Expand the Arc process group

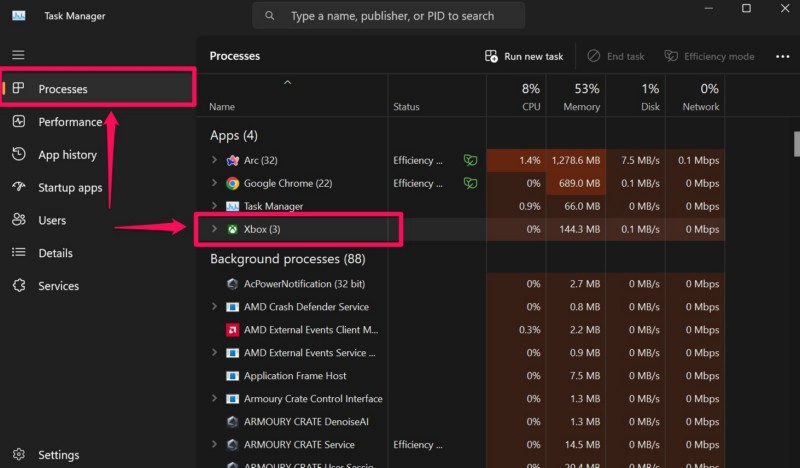[x=214, y=160]
